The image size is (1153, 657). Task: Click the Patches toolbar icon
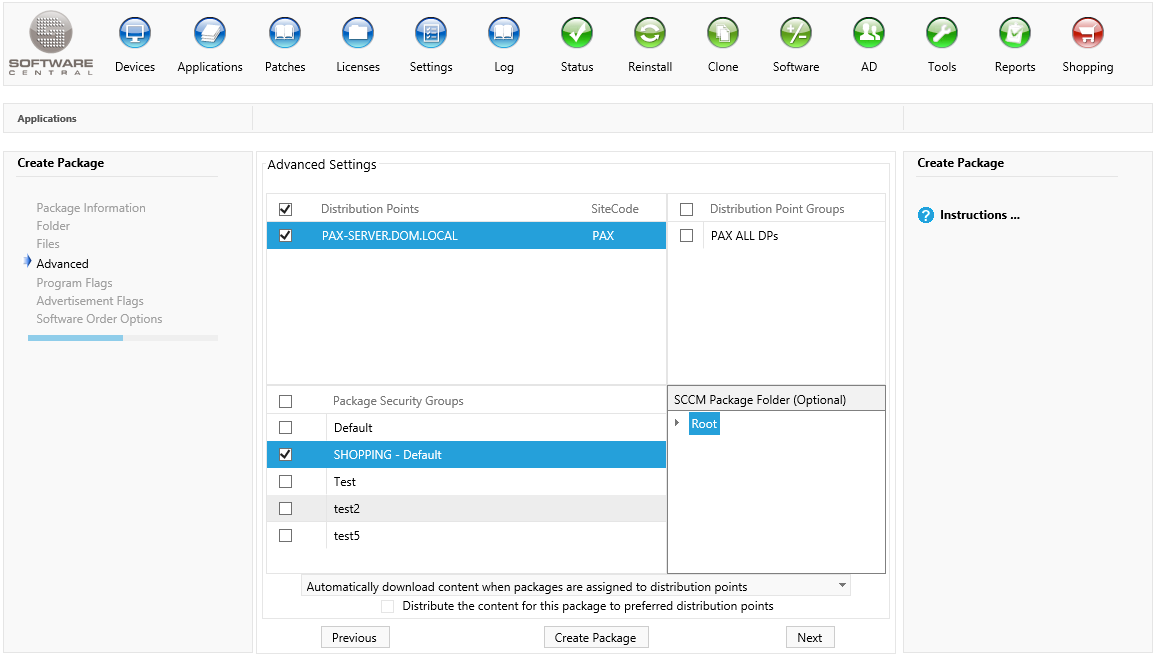pos(285,34)
